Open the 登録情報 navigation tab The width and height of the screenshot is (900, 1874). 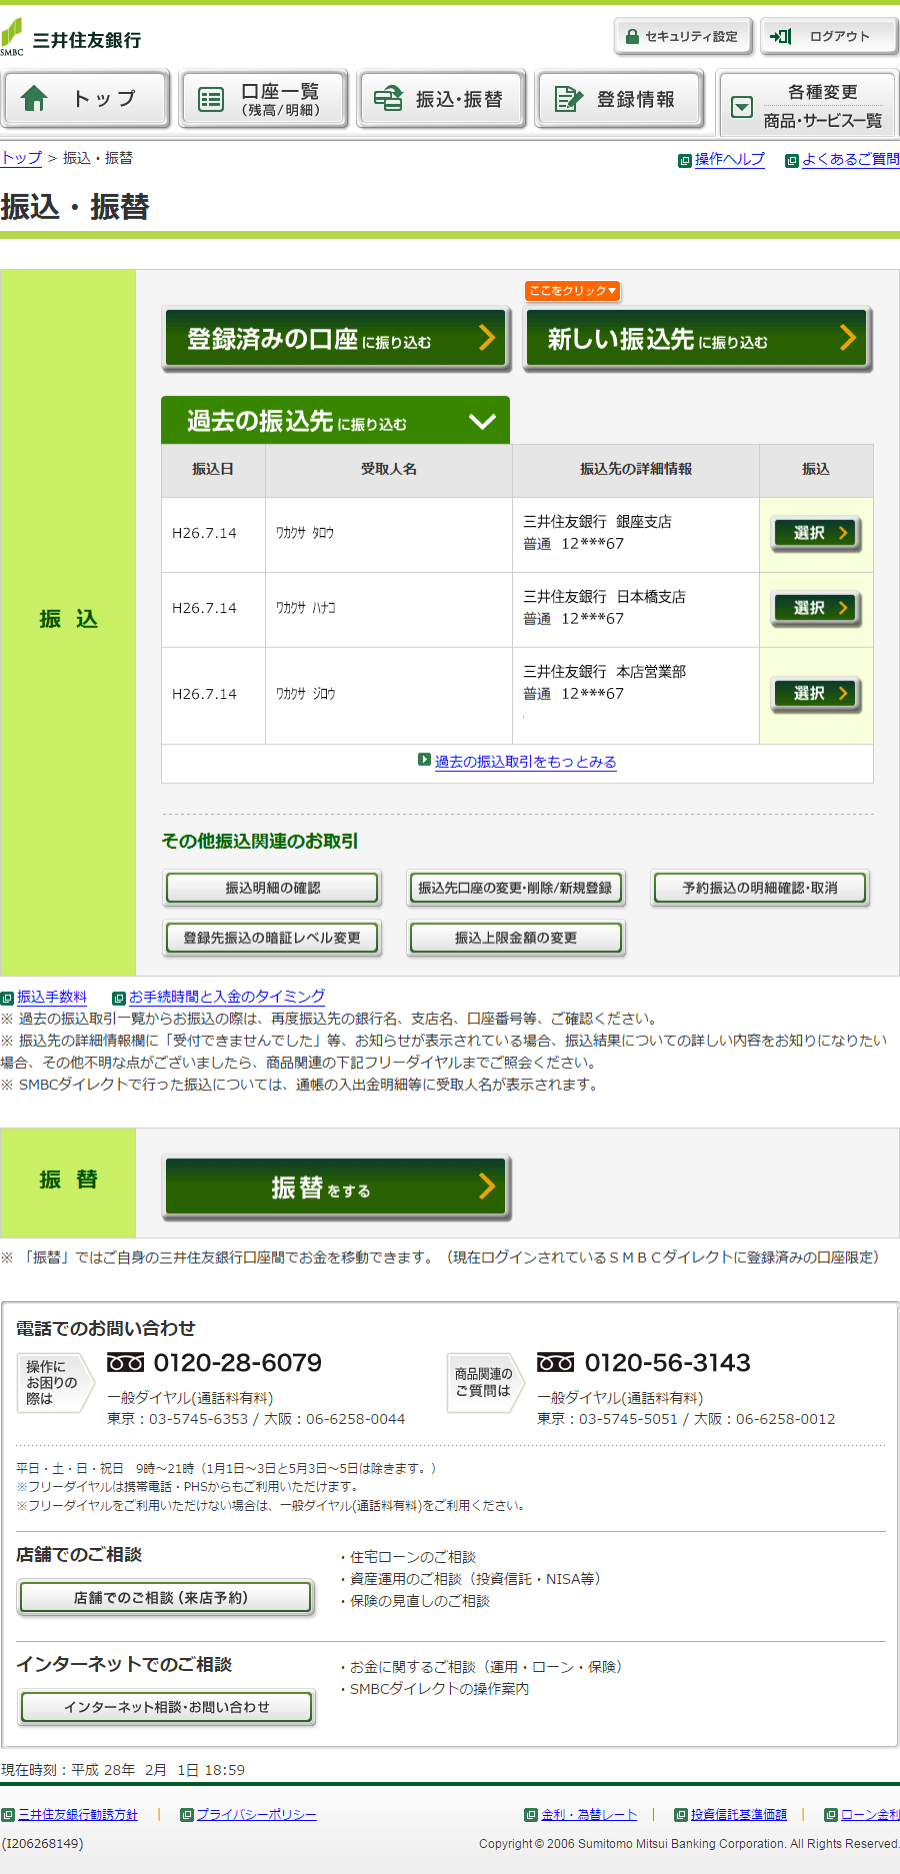[x=620, y=98]
